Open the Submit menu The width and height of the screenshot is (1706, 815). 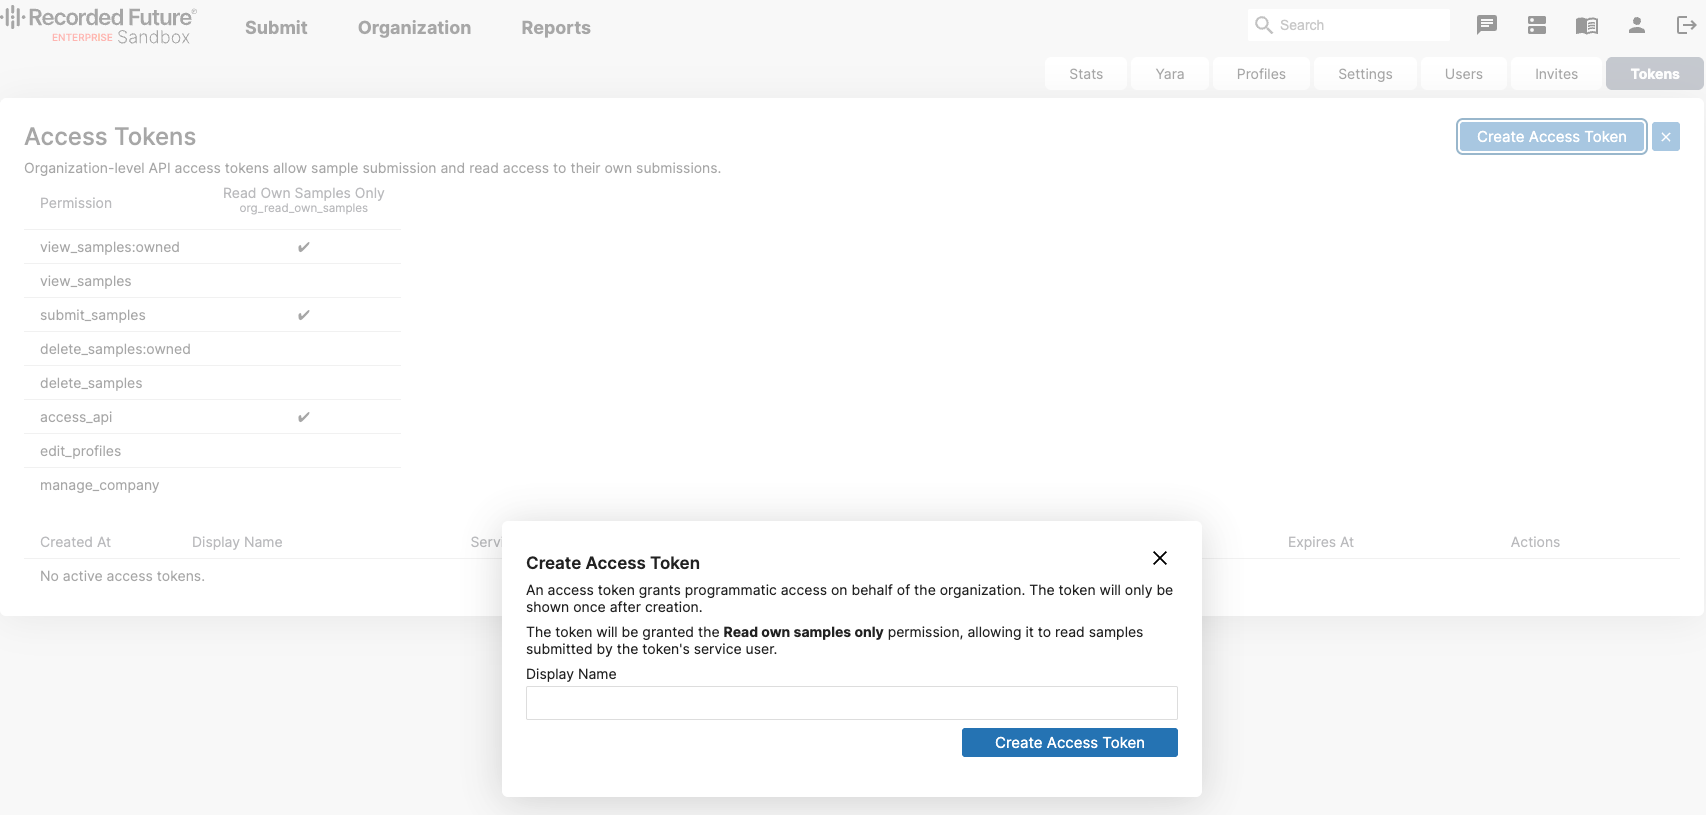(x=276, y=28)
